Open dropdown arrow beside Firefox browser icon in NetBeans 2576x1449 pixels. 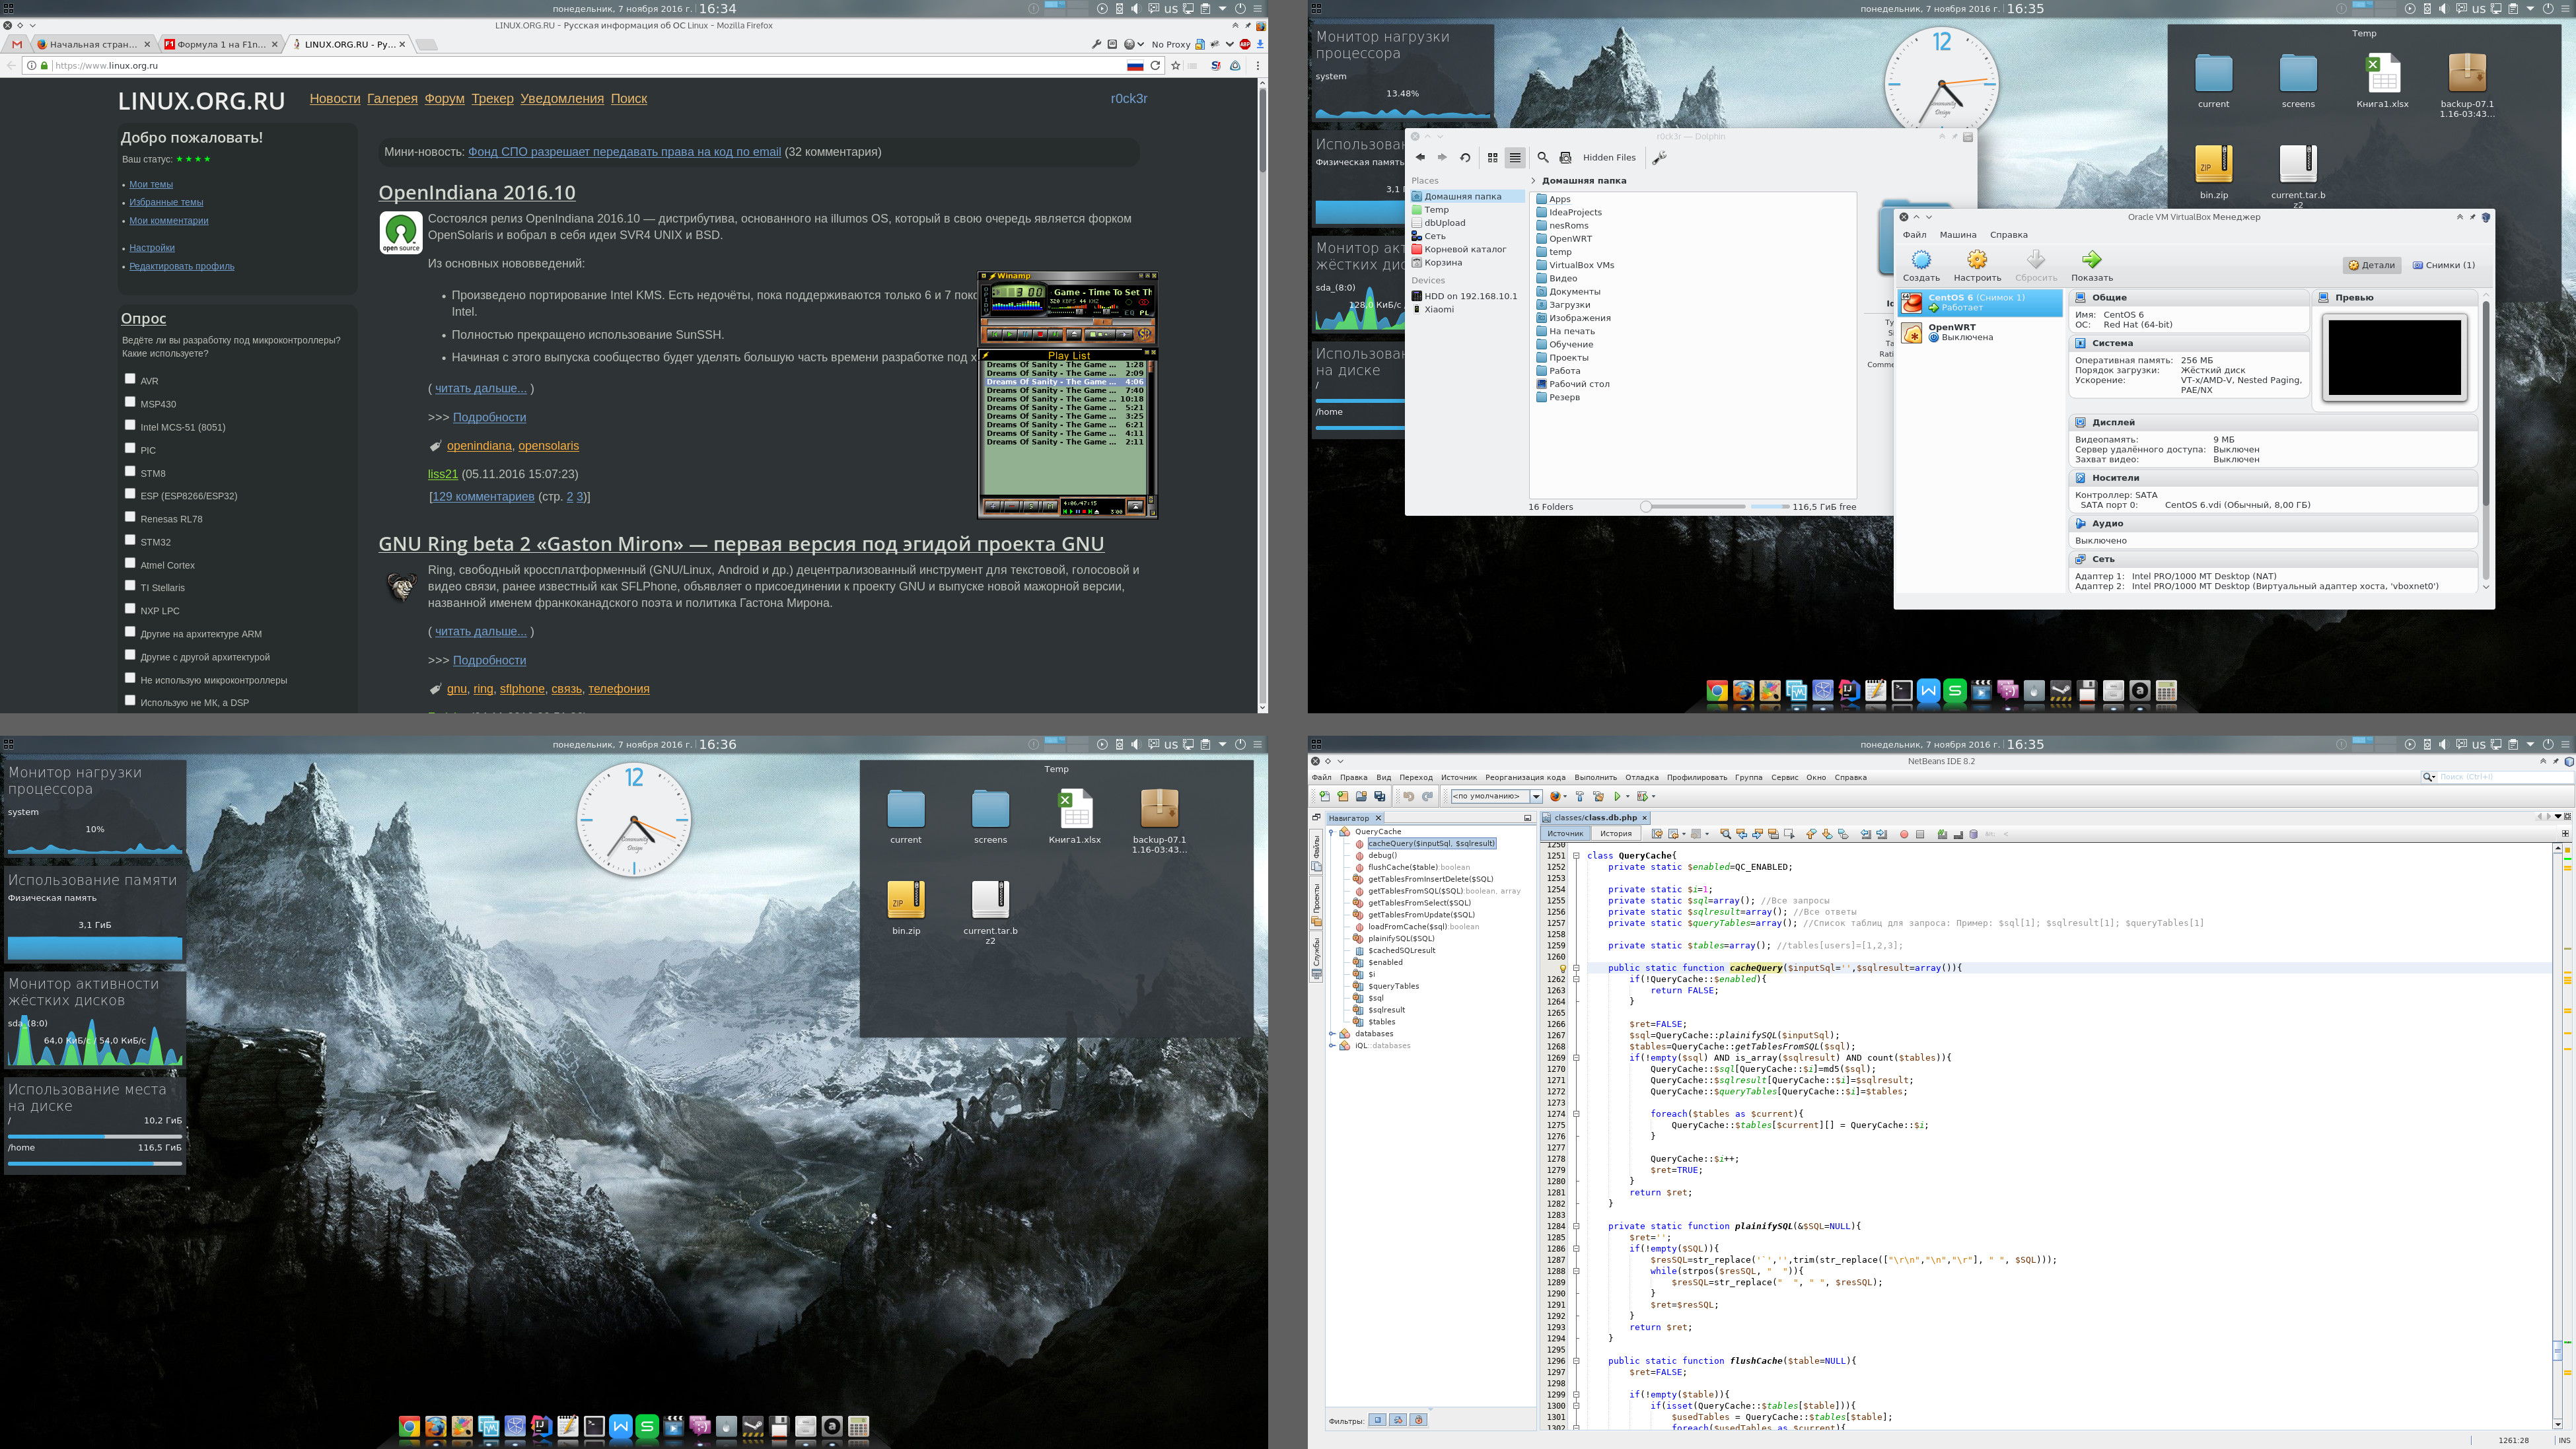[x=1565, y=797]
